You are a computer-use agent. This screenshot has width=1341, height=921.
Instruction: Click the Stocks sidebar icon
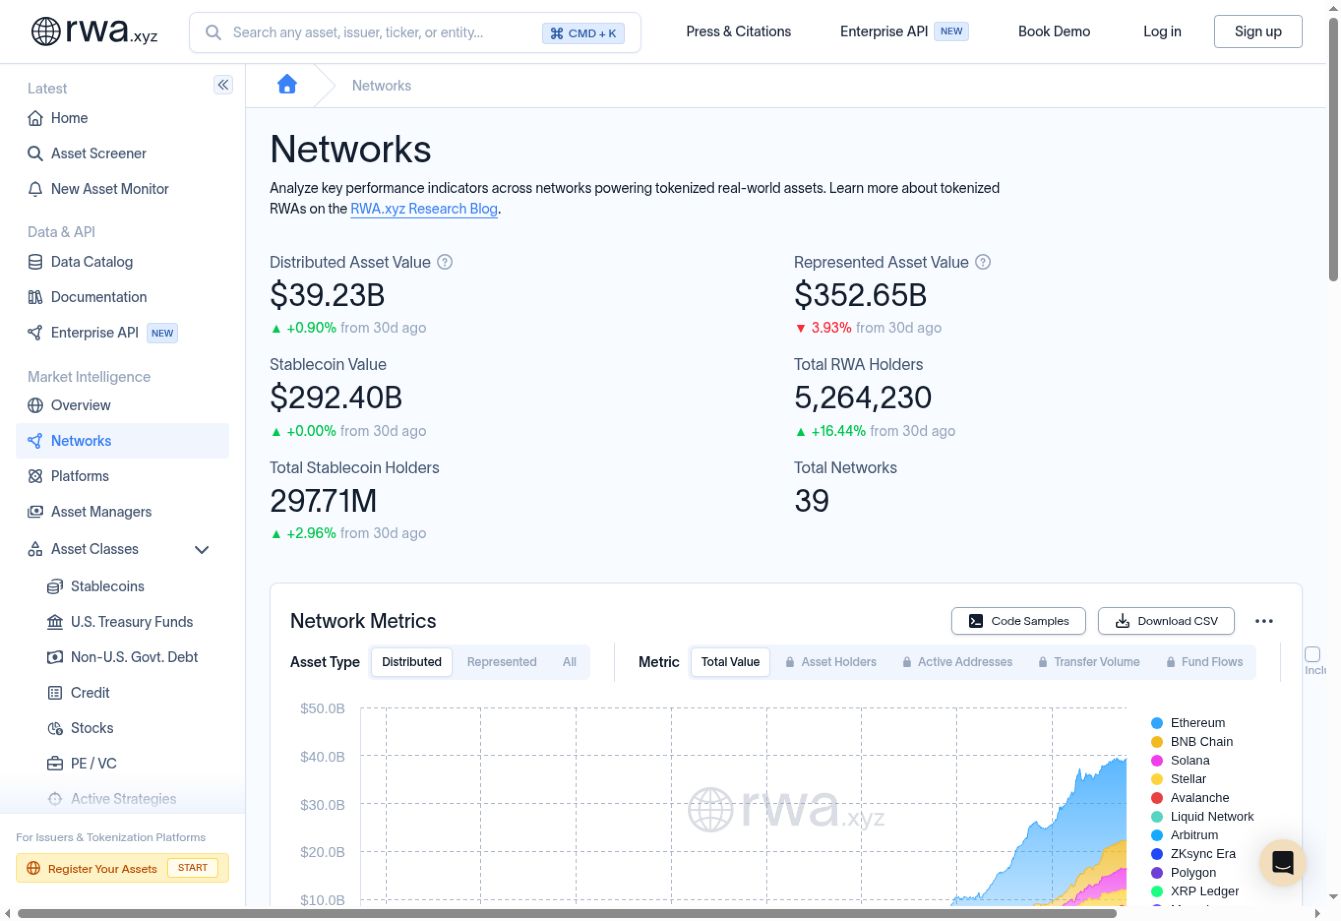point(55,728)
